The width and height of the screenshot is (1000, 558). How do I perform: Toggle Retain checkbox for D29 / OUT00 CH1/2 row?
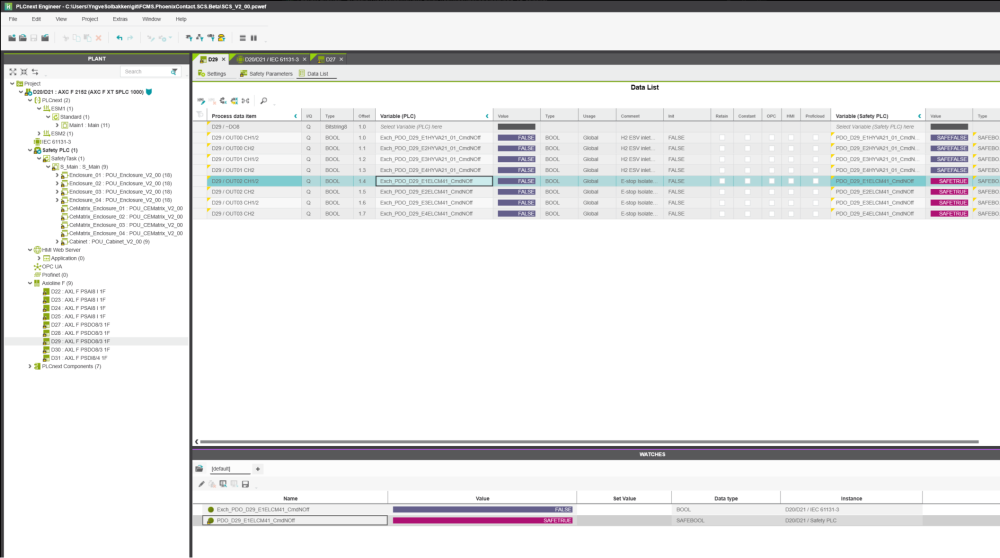coord(721,137)
